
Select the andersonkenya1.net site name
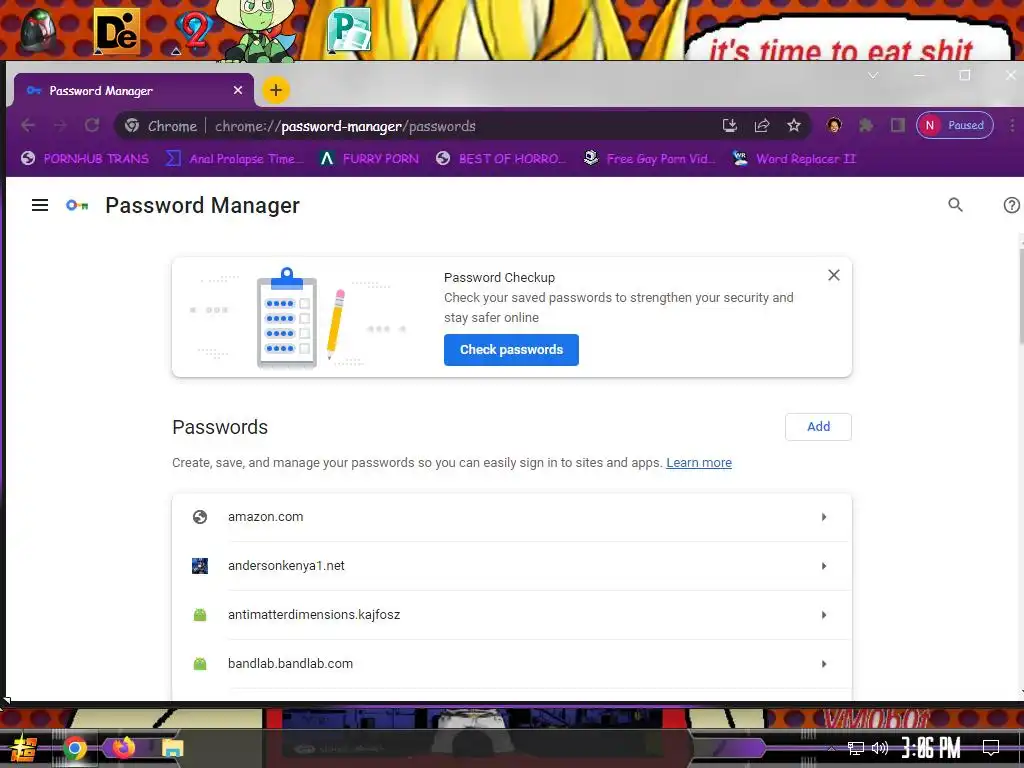click(x=286, y=566)
